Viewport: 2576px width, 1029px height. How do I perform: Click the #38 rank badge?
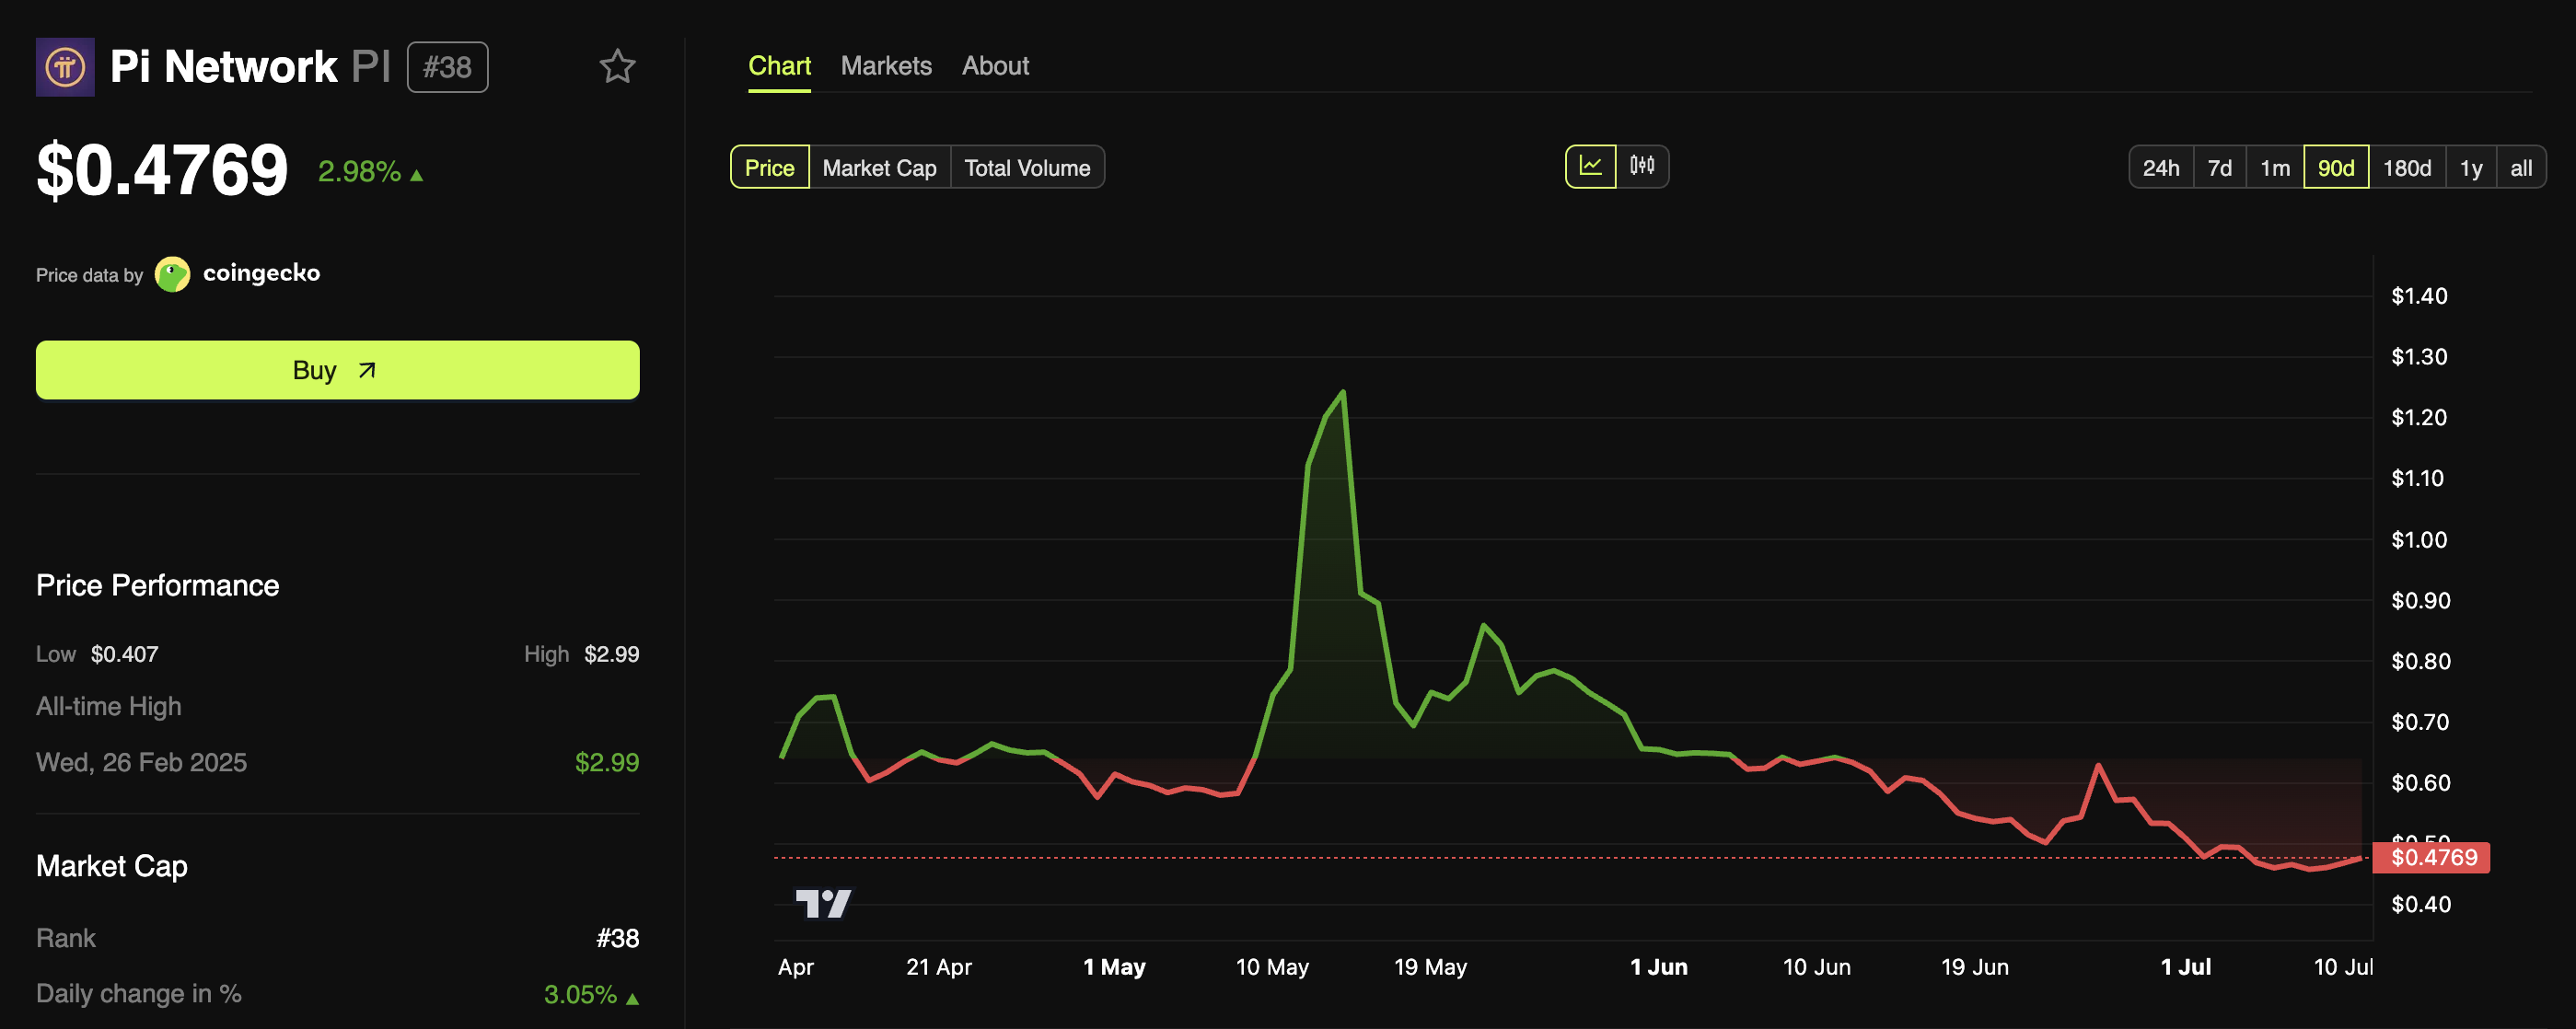(x=447, y=67)
